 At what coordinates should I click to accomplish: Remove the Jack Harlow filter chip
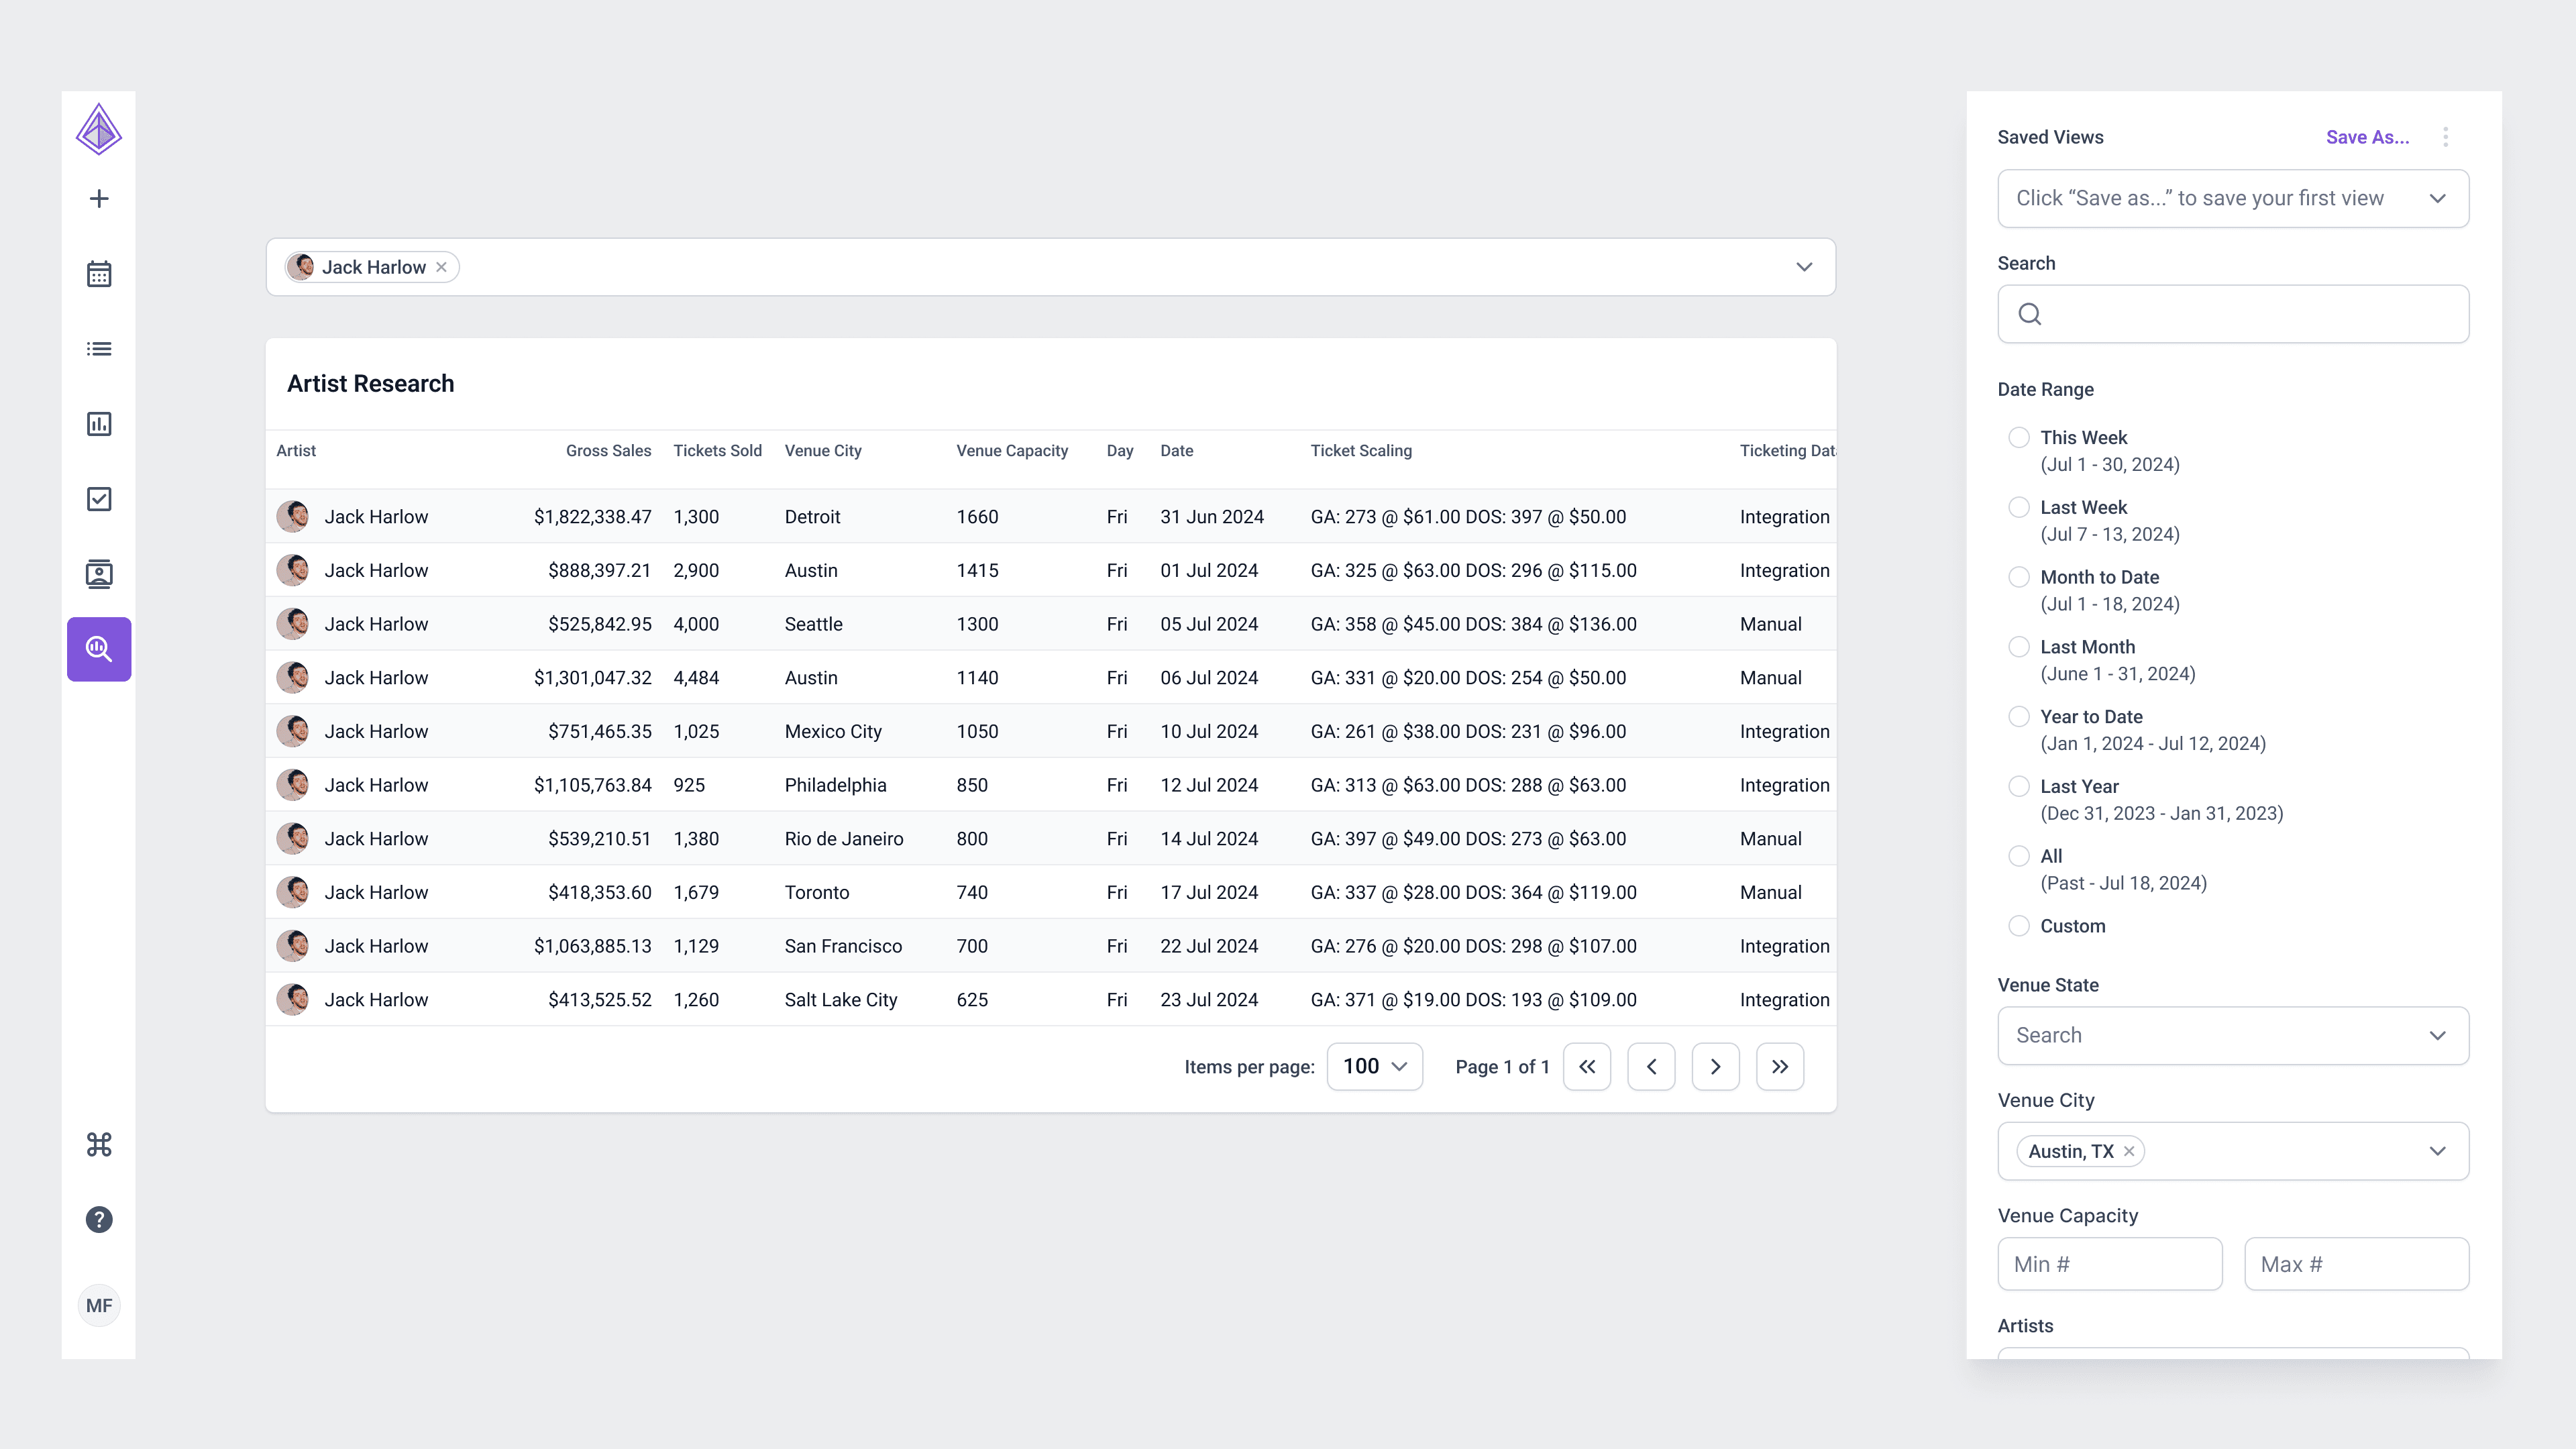[441, 267]
